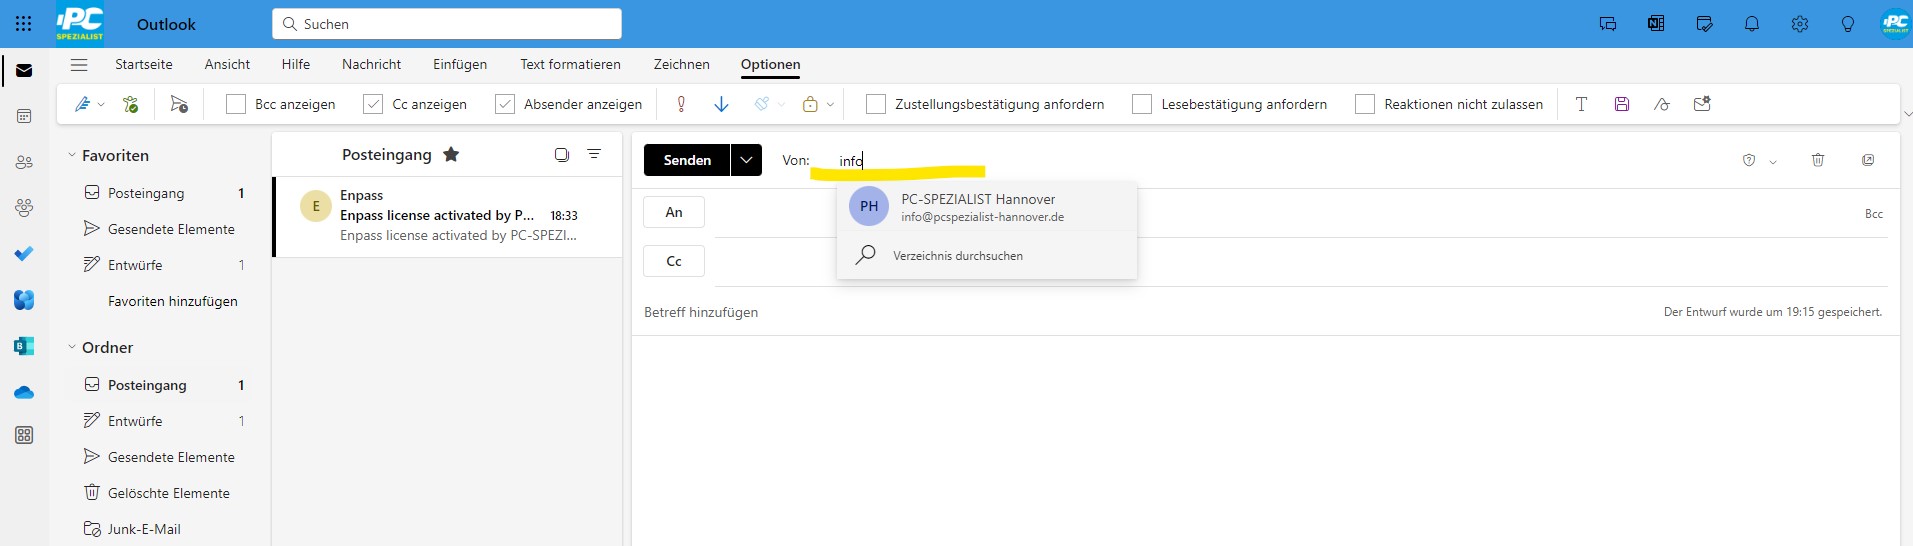Click the save draft disk icon

1622,104
